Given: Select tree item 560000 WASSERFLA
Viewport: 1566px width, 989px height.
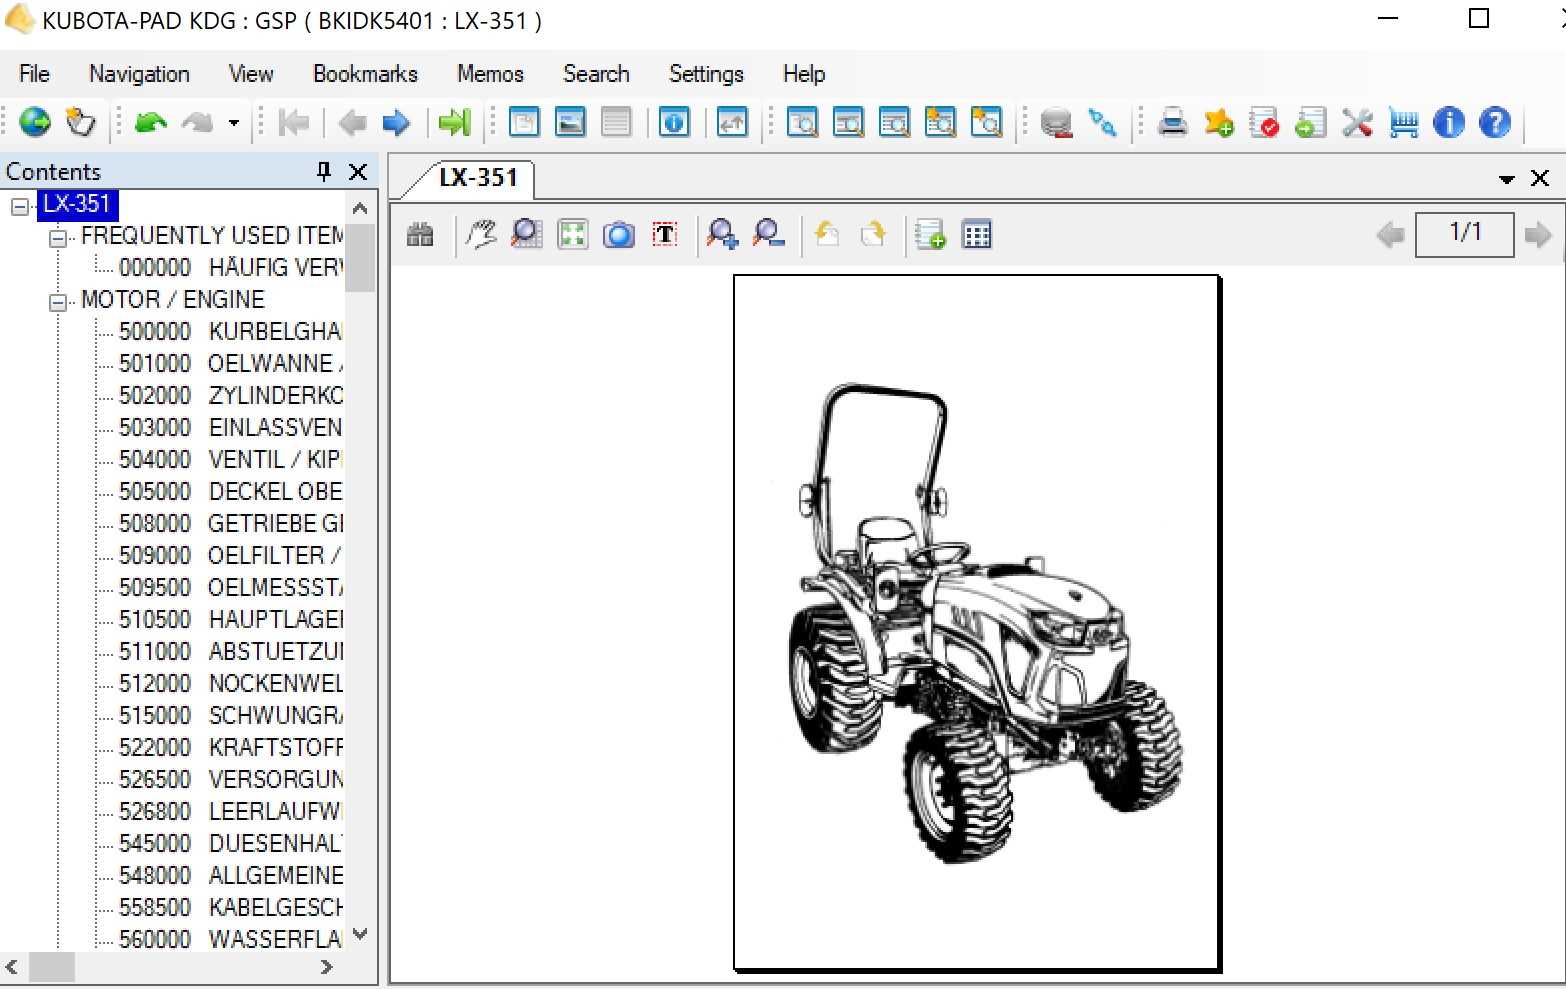Looking at the screenshot, I should click(x=230, y=939).
